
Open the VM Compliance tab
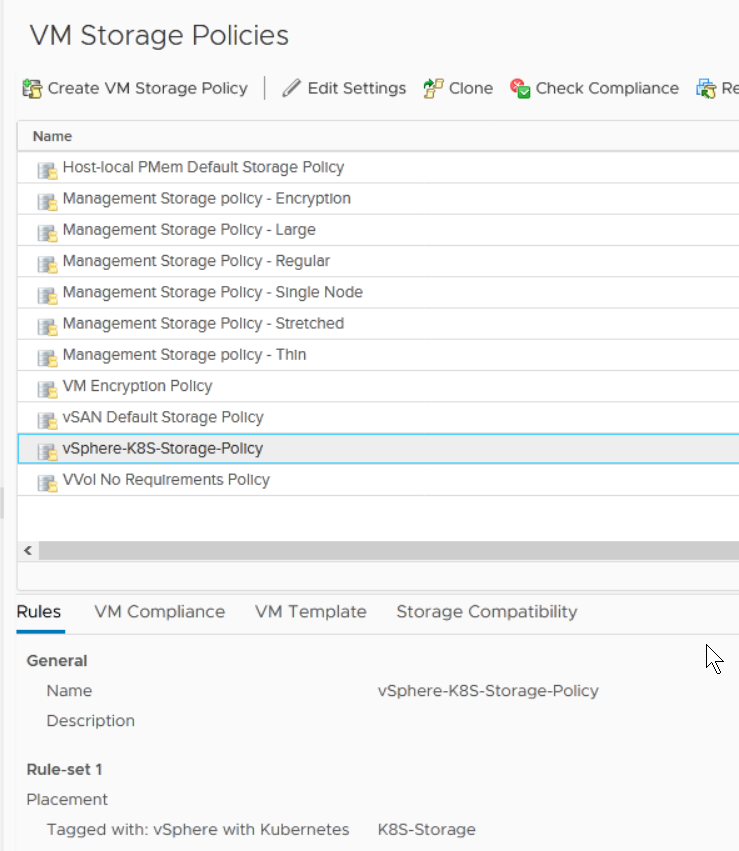pyautogui.click(x=160, y=612)
